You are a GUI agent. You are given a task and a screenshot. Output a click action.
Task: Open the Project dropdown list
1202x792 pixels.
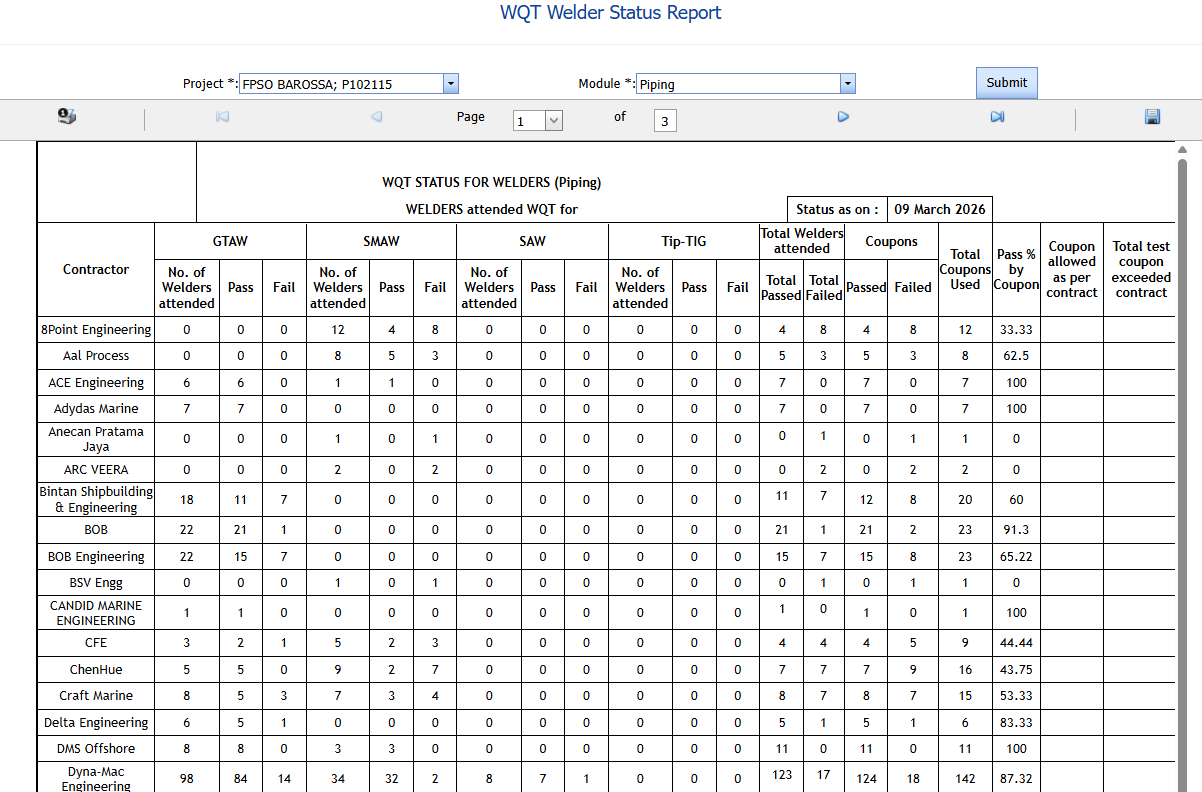pos(450,84)
